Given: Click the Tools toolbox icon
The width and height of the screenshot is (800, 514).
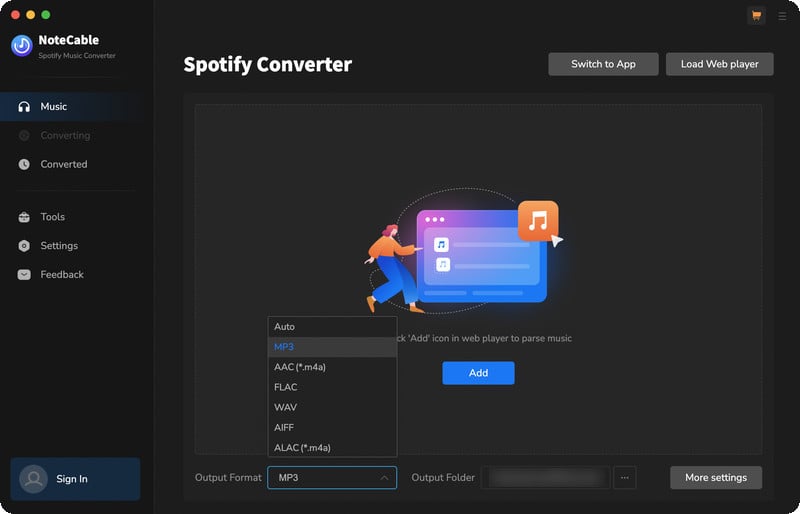Looking at the screenshot, I should [24, 217].
